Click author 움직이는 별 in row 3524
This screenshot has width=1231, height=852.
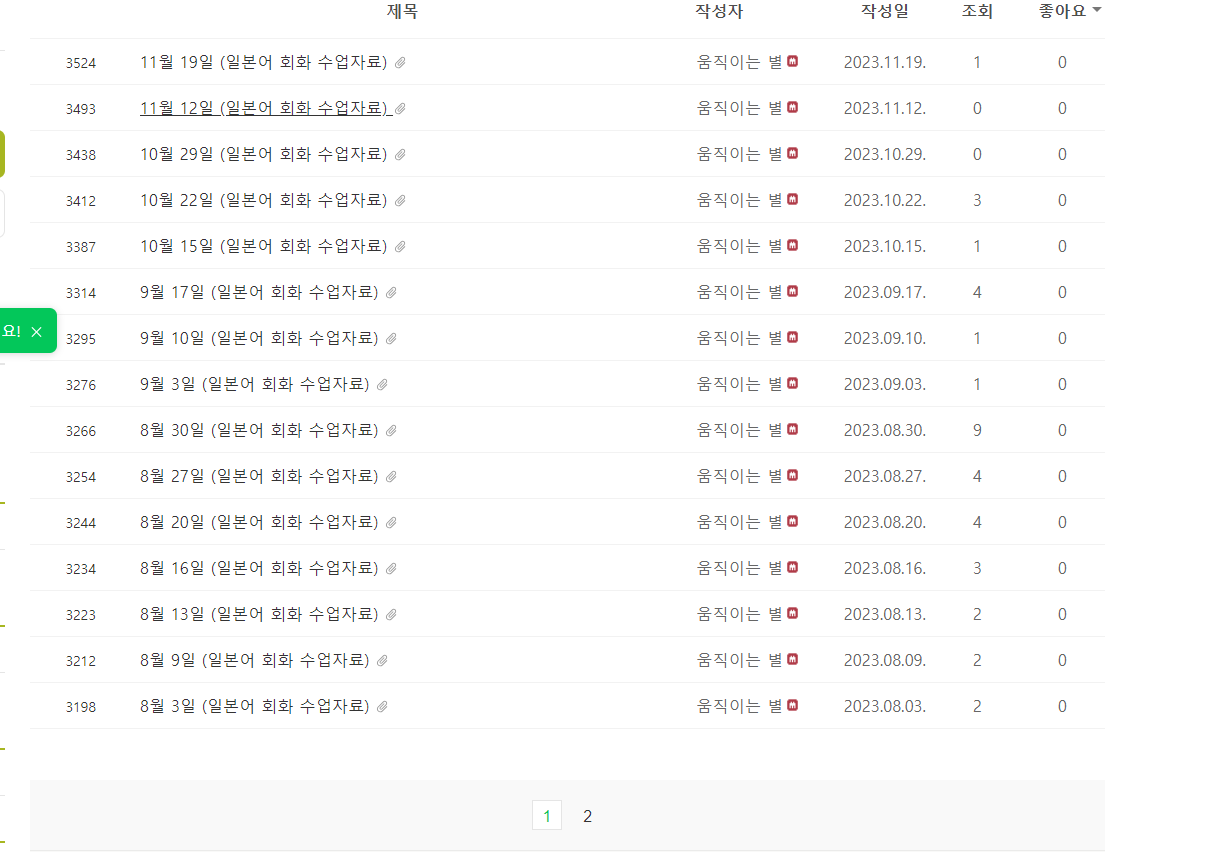tap(739, 62)
